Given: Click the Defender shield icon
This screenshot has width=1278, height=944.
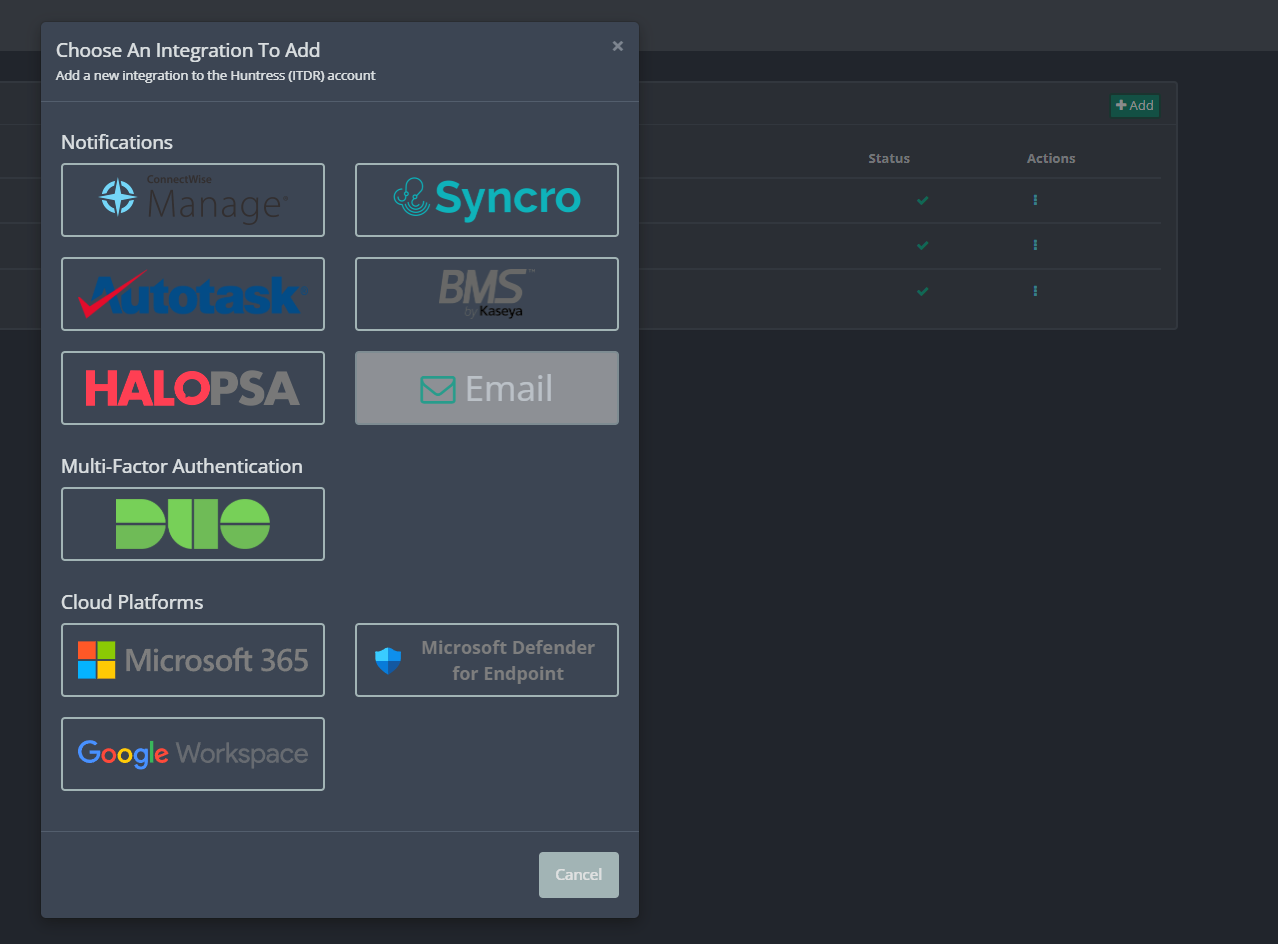Looking at the screenshot, I should 388,660.
